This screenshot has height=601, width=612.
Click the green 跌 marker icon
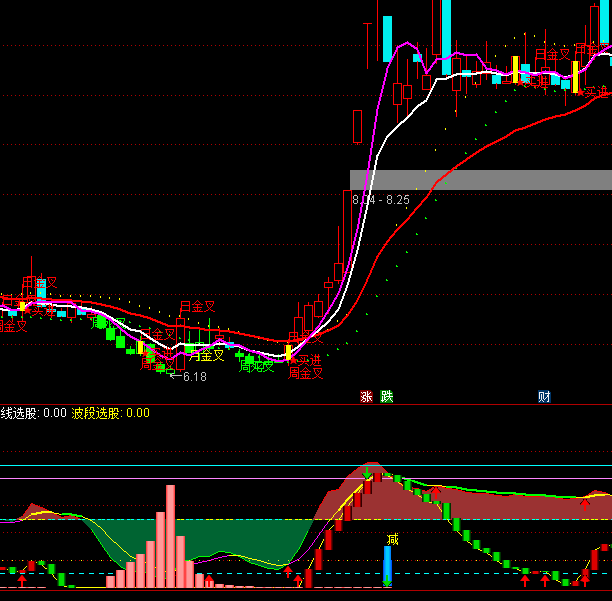tap(387, 396)
